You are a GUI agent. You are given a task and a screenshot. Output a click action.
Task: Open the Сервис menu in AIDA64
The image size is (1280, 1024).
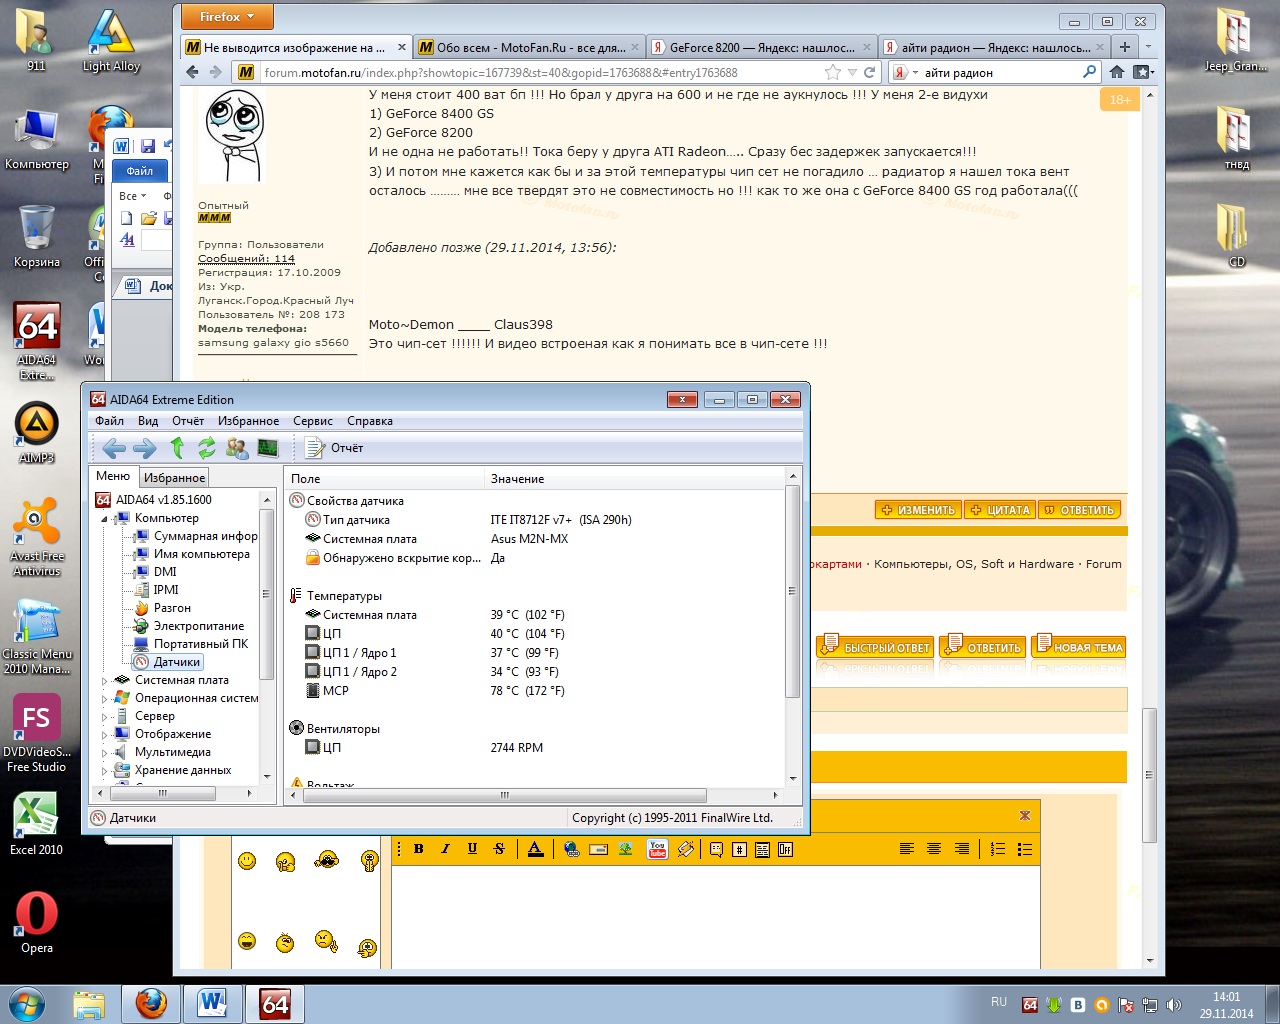pos(313,421)
